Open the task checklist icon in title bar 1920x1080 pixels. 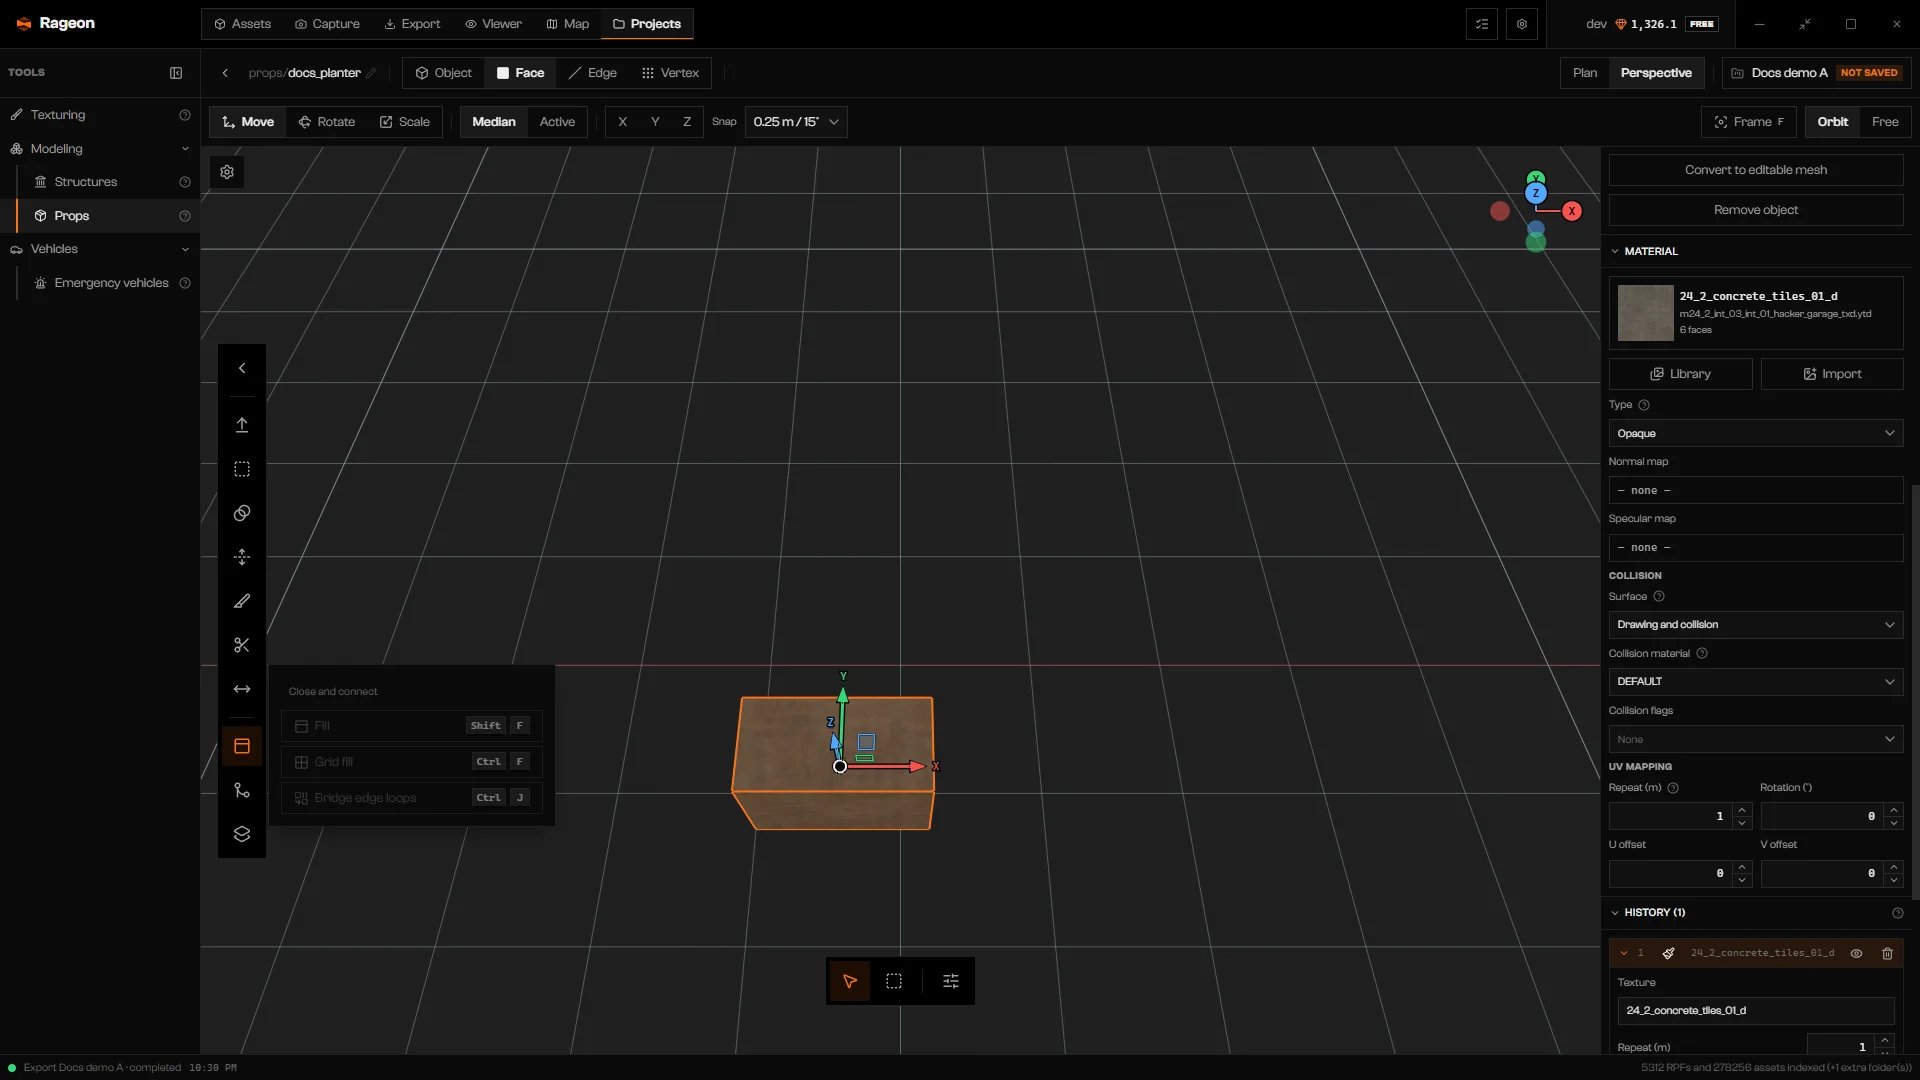[x=1482, y=24]
